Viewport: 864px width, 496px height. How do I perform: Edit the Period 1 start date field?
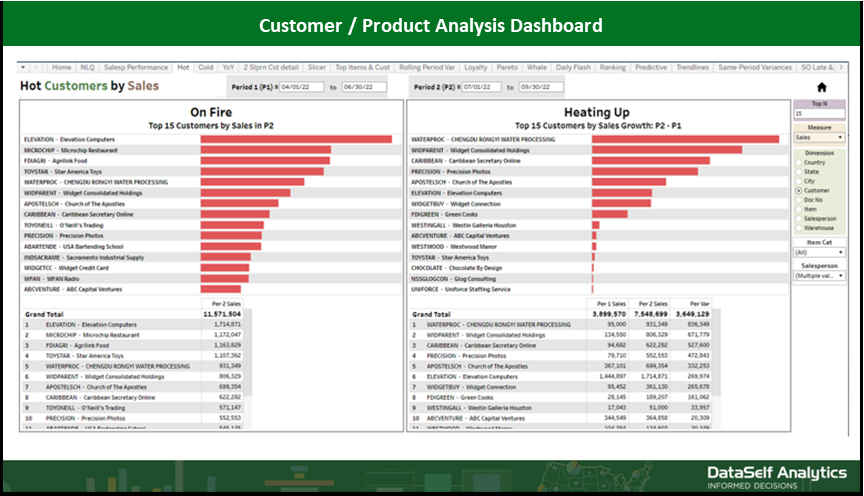(301, 87)
